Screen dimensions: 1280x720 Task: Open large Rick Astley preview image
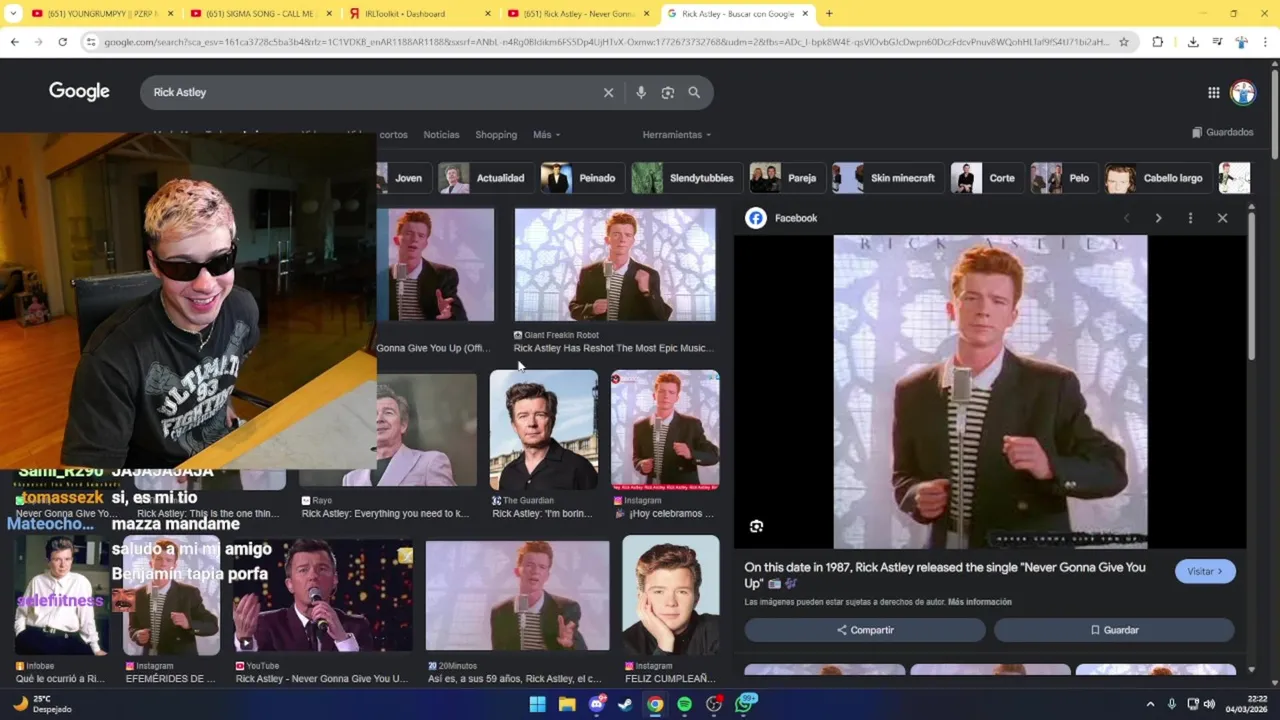(x=990, y=392)
